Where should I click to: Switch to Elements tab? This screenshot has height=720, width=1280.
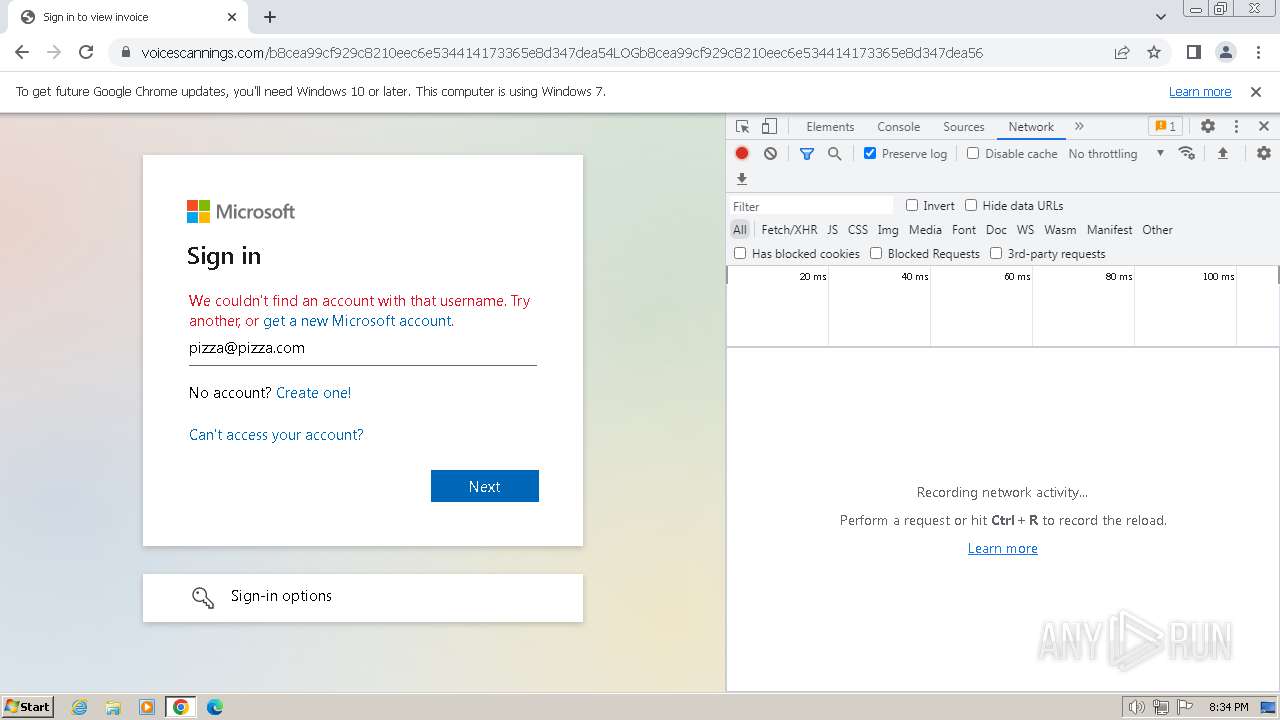coord(830,127)
